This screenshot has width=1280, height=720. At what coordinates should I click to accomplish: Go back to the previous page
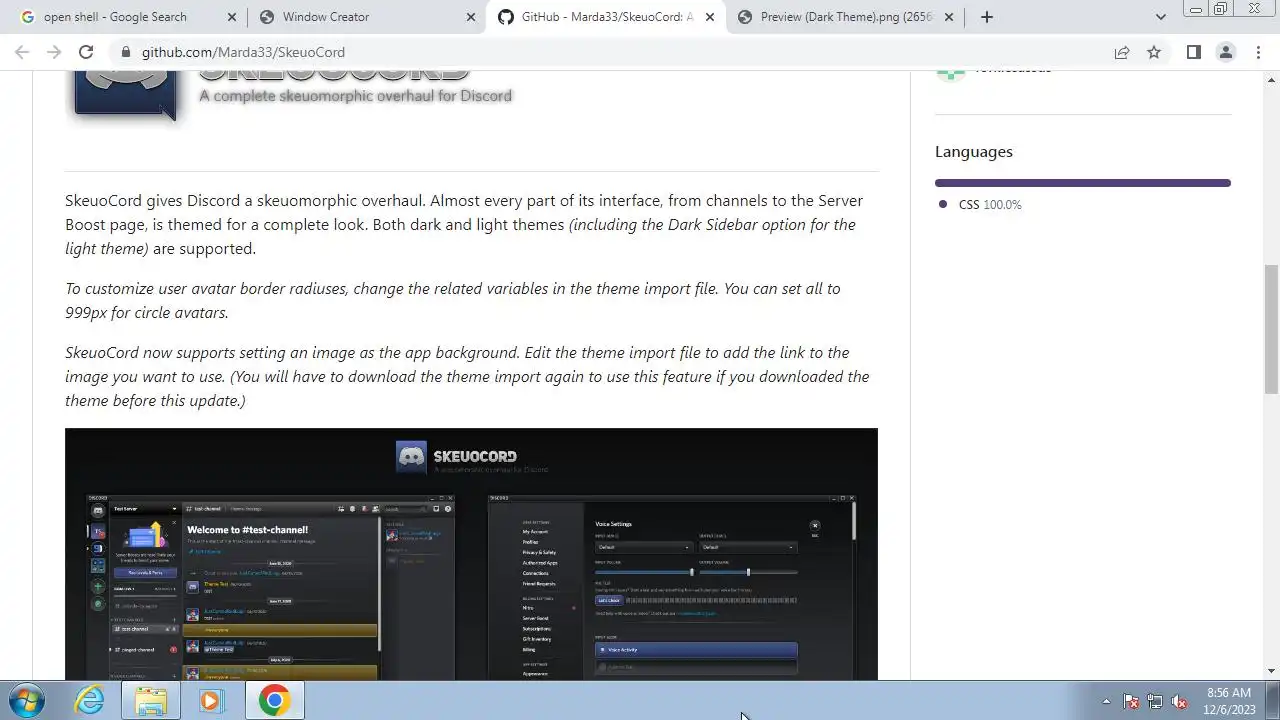click(x=22, y=52)
